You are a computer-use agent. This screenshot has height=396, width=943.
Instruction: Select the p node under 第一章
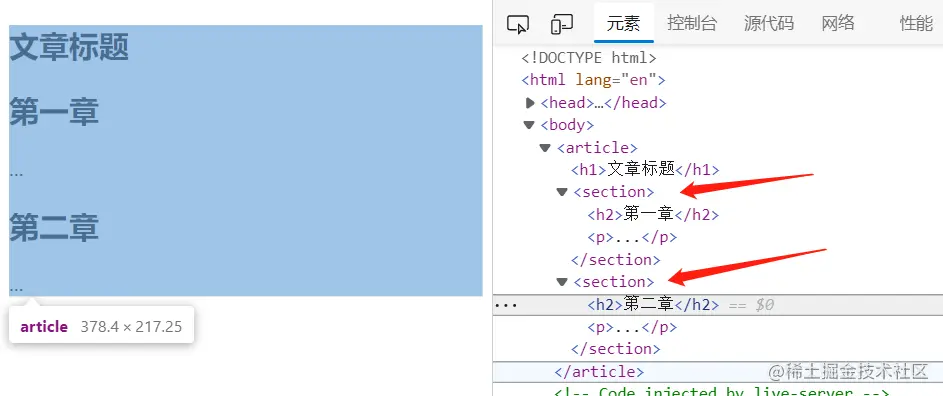tap(632, 237)
